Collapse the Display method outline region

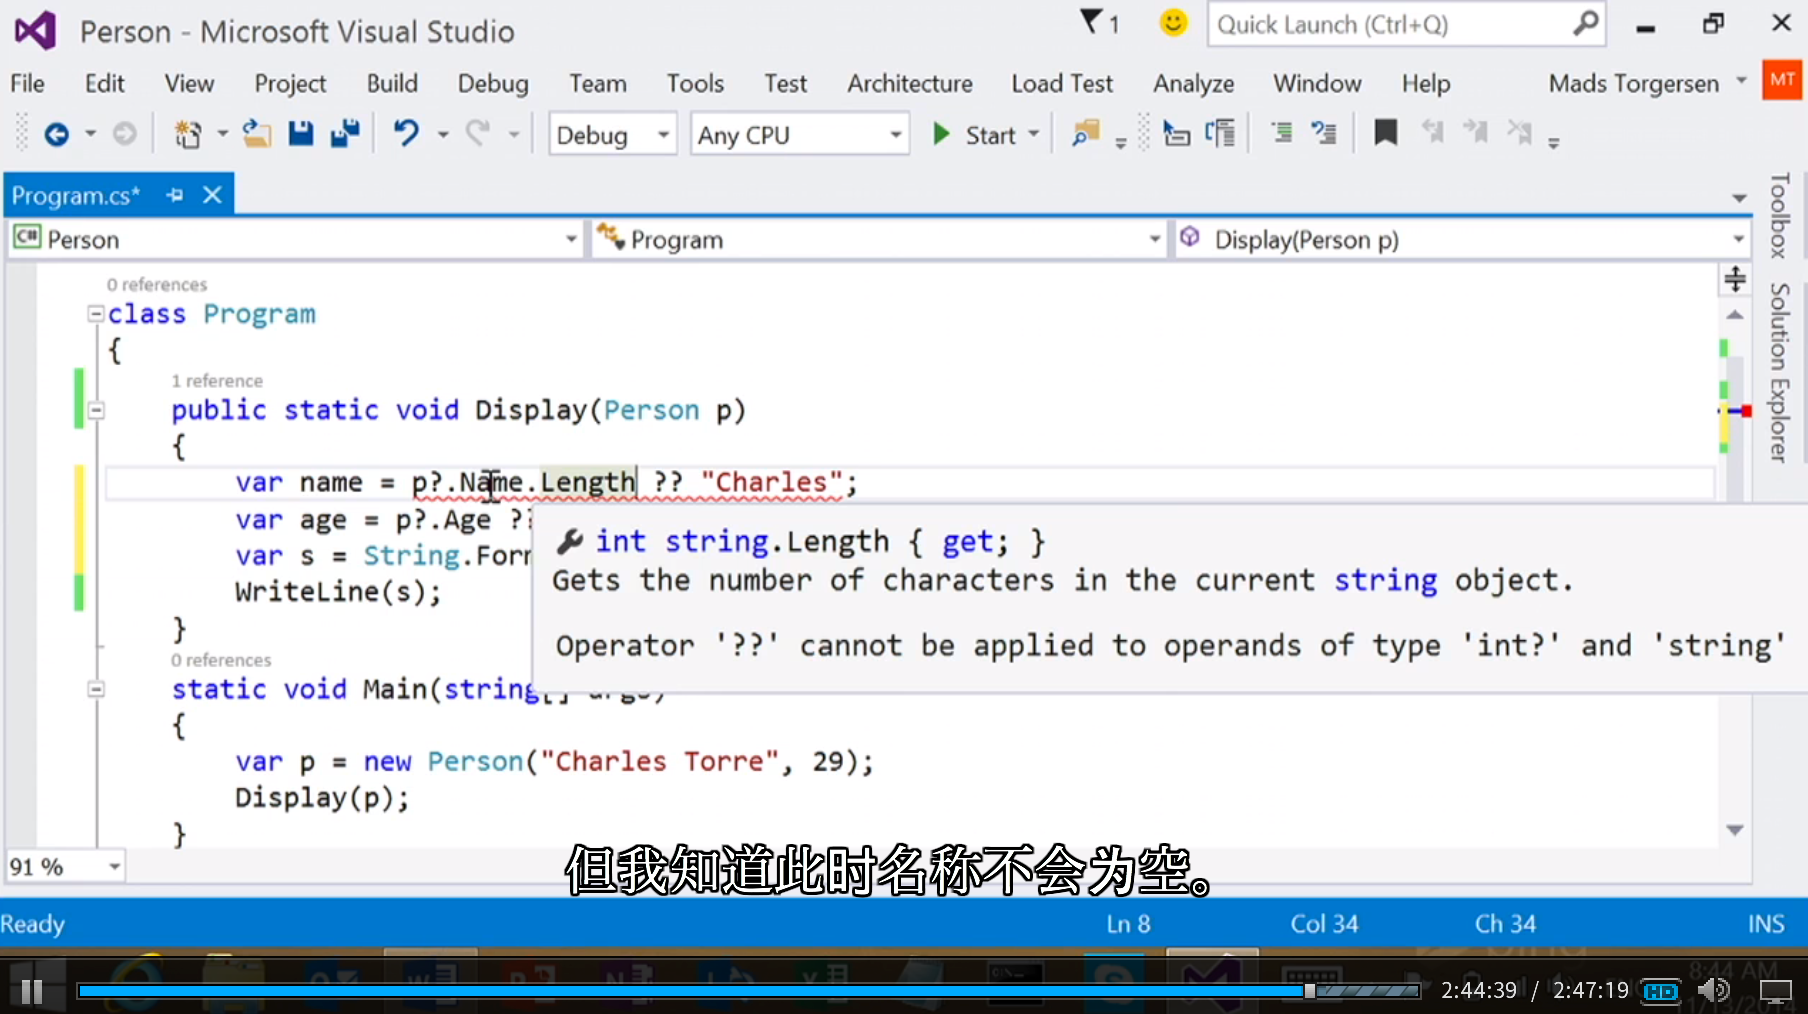96,410
